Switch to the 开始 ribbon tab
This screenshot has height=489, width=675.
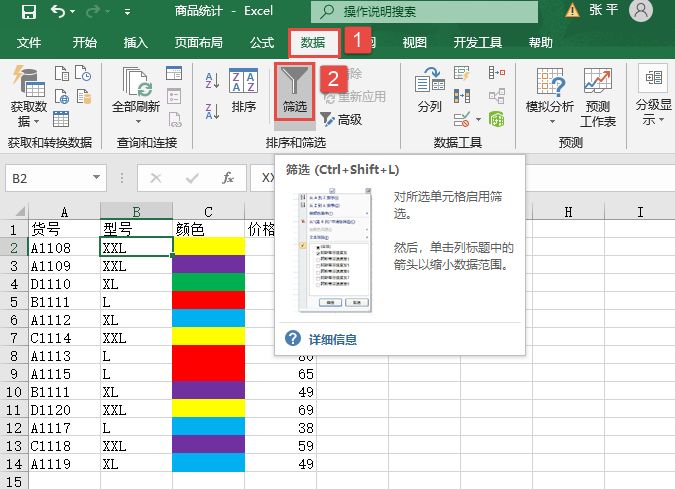click(x=84, y=43)
